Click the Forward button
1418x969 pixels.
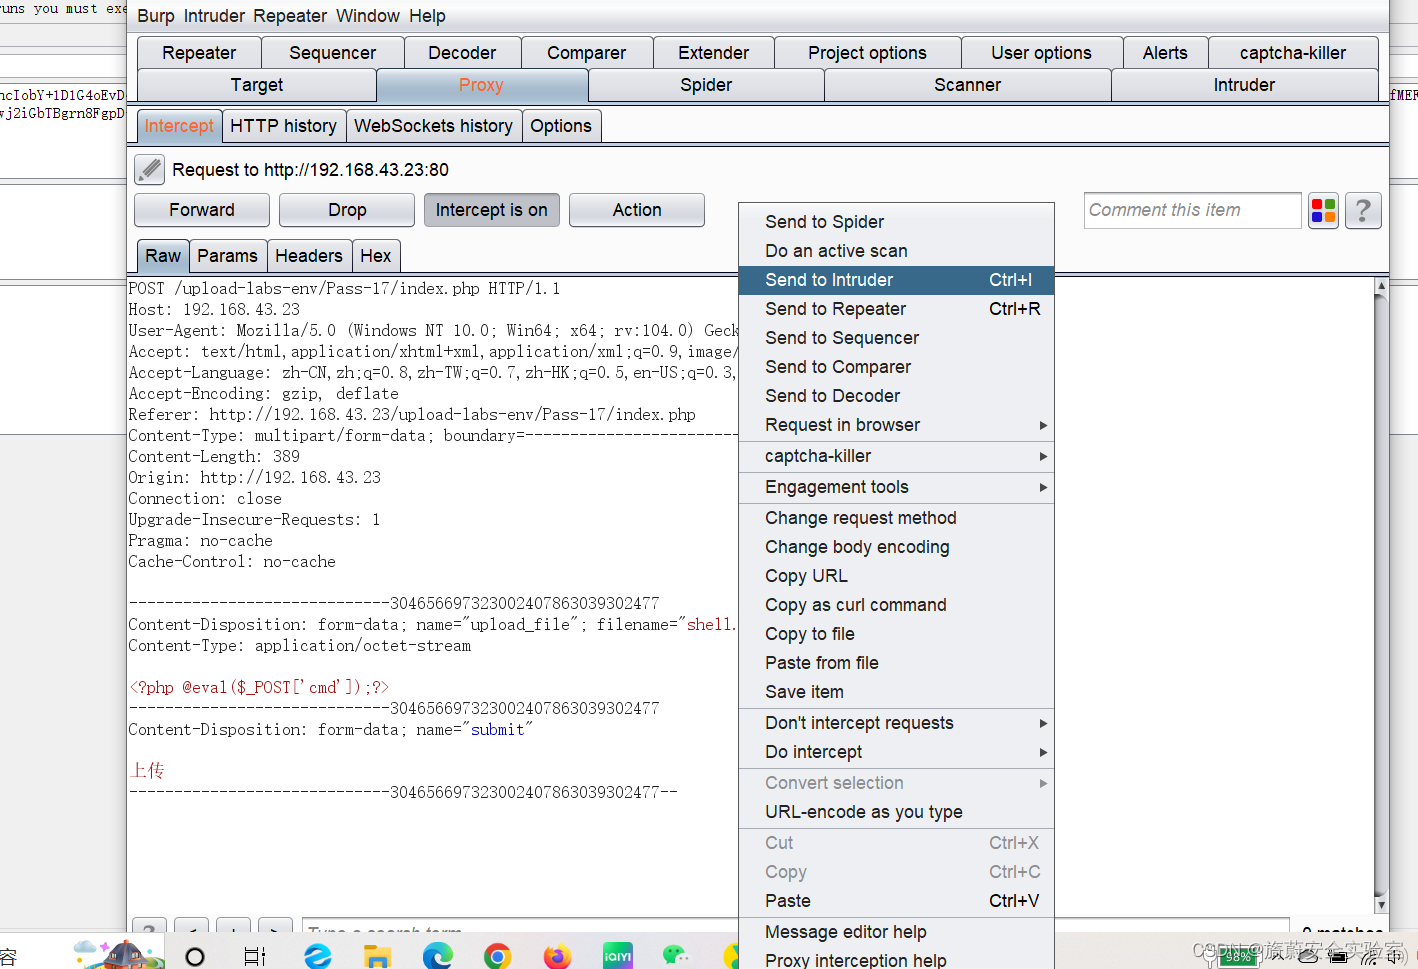point(202,210)
